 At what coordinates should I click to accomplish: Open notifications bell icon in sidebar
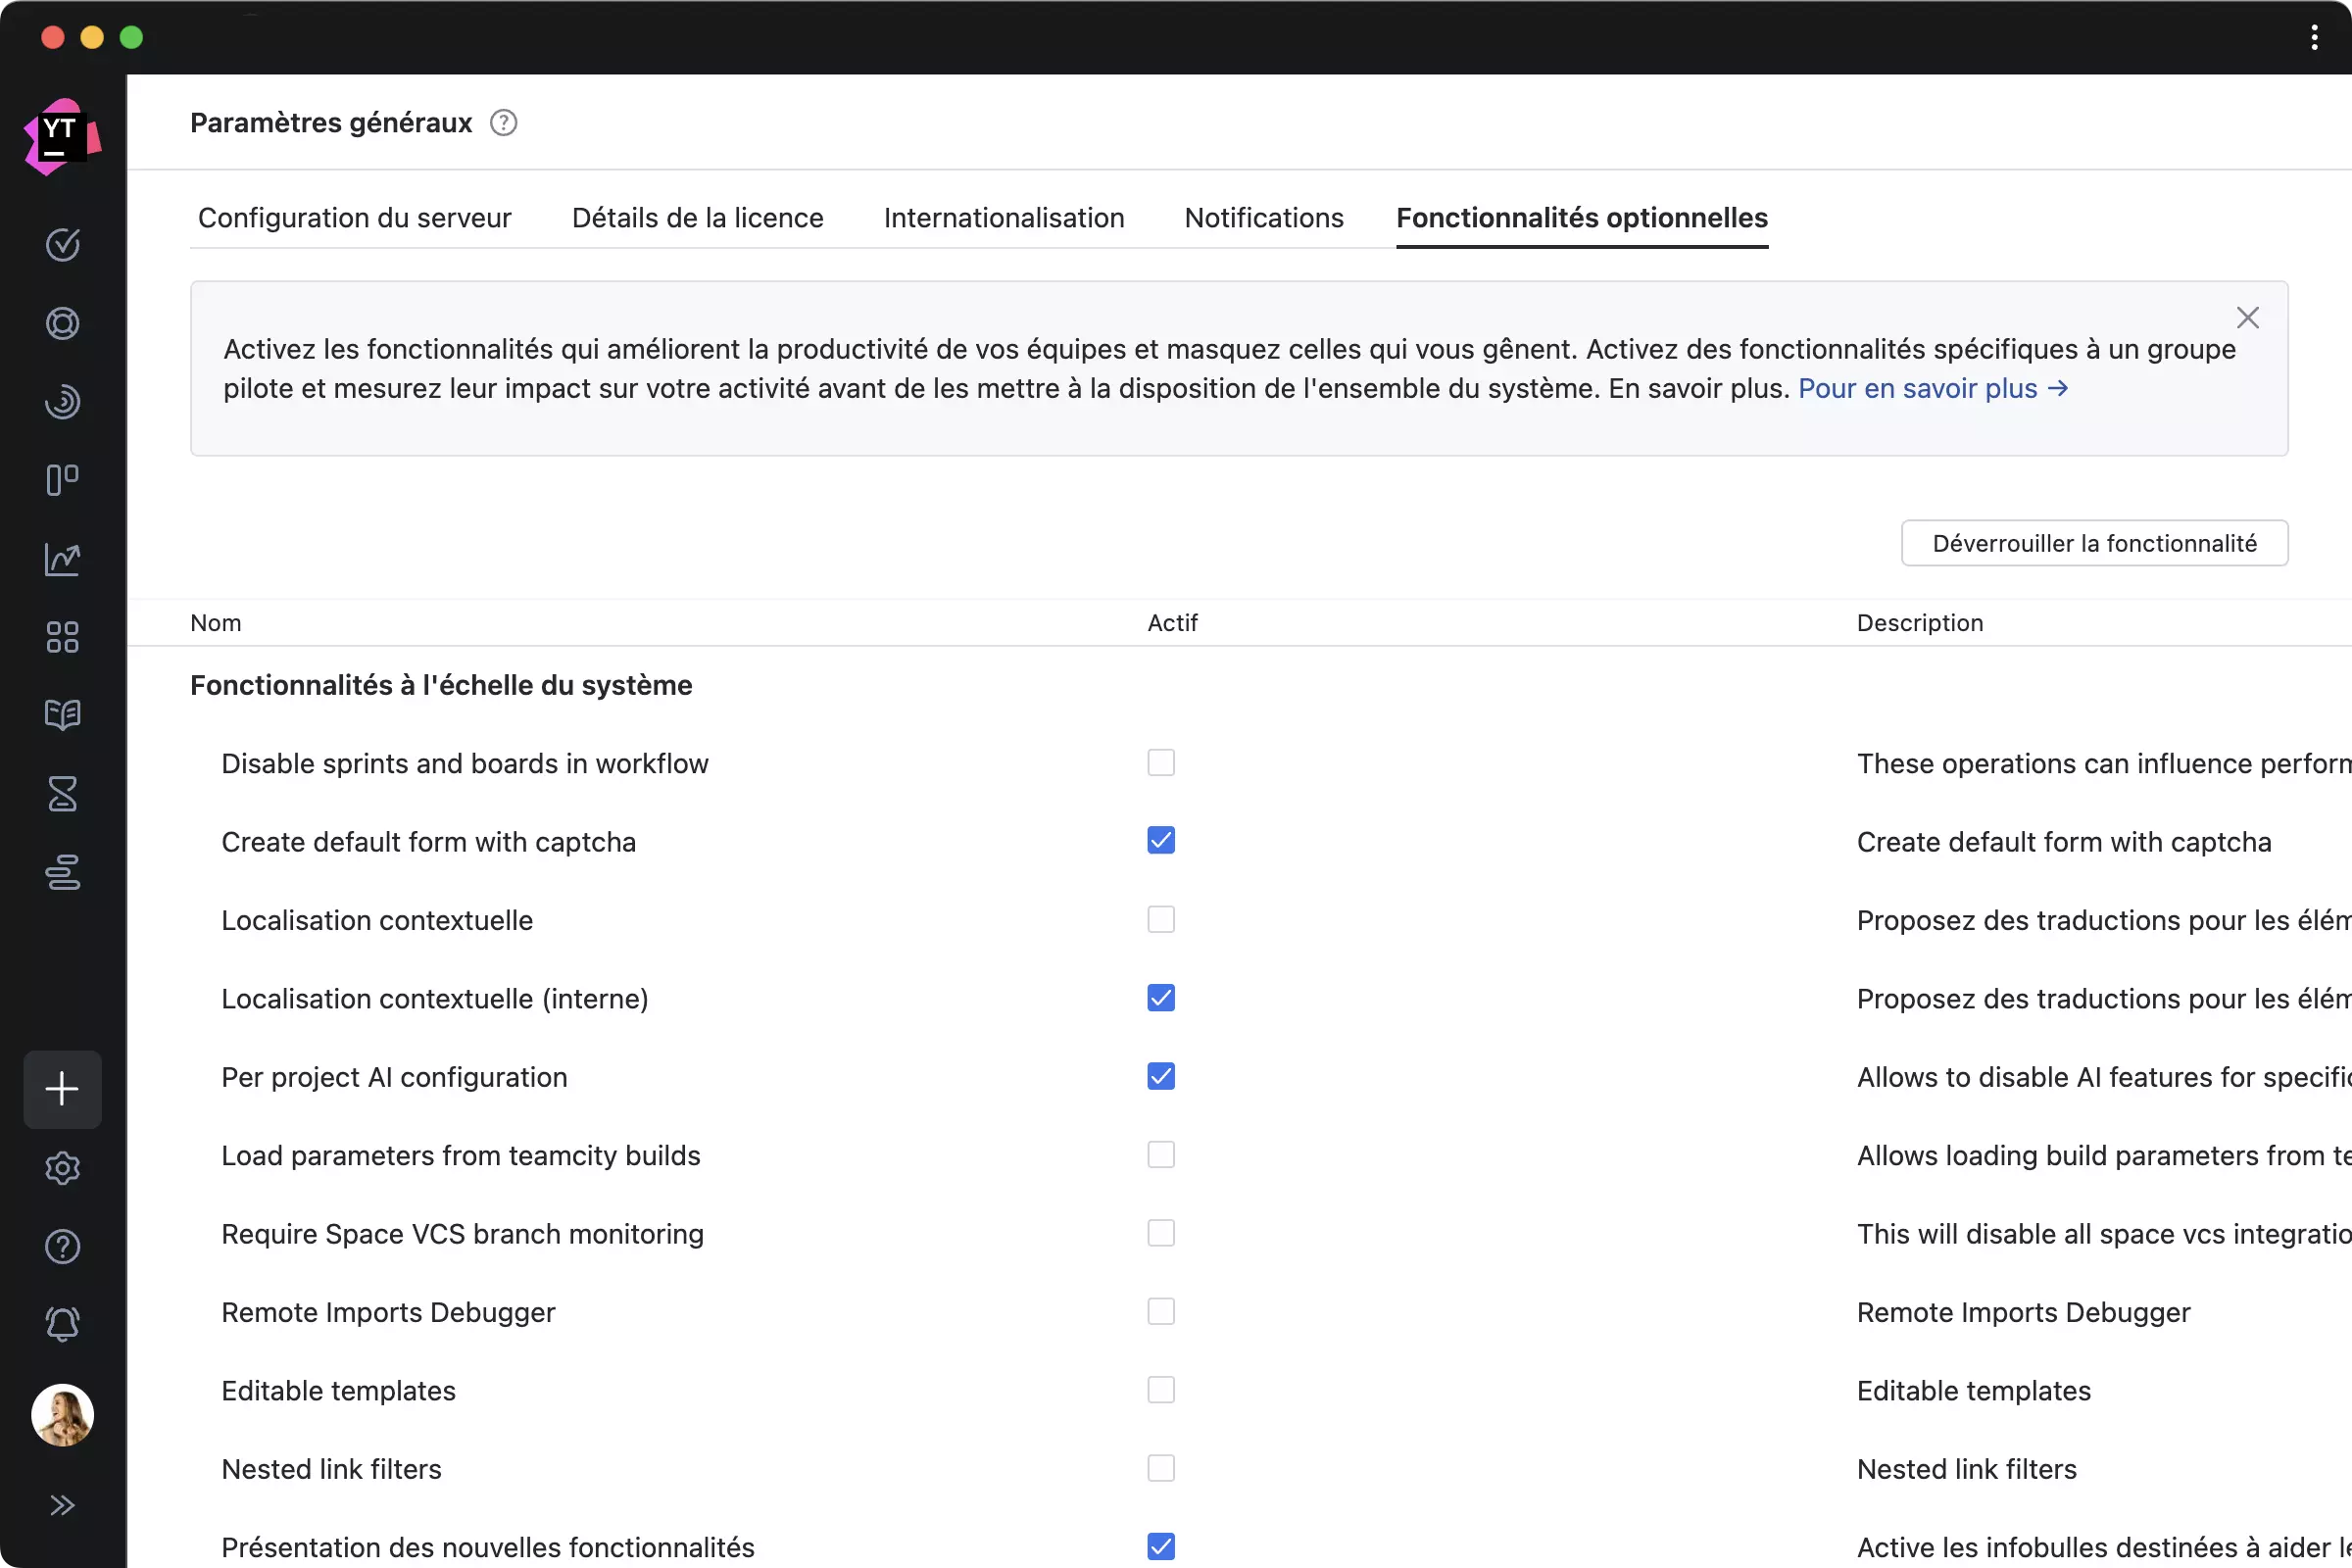[62, 1324]
